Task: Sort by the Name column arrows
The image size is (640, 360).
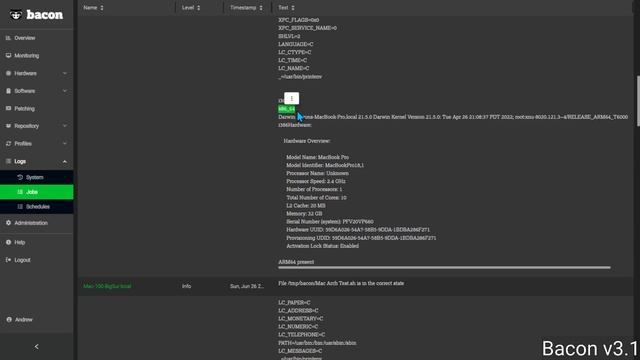Action: coord(102,8)
